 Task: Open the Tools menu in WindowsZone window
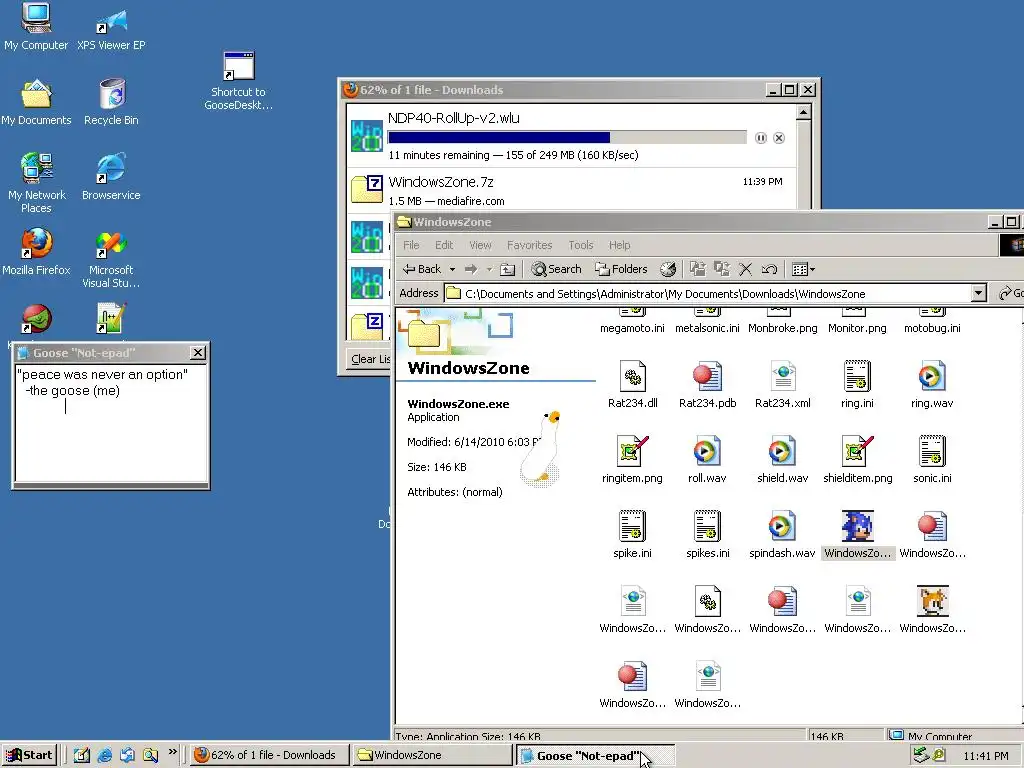581,245
